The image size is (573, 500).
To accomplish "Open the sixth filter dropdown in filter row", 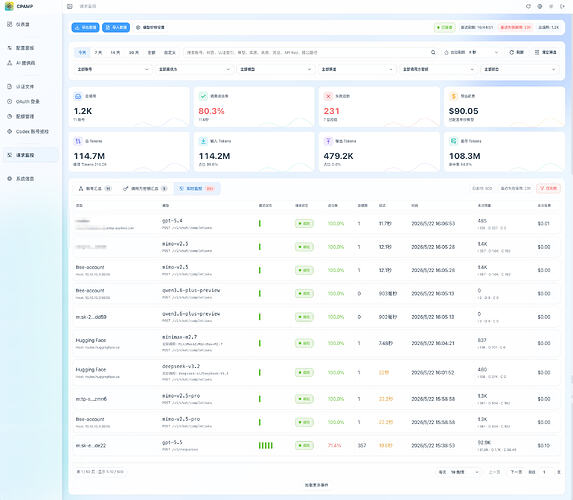I will pyautogui.click(x=520, y=69).
